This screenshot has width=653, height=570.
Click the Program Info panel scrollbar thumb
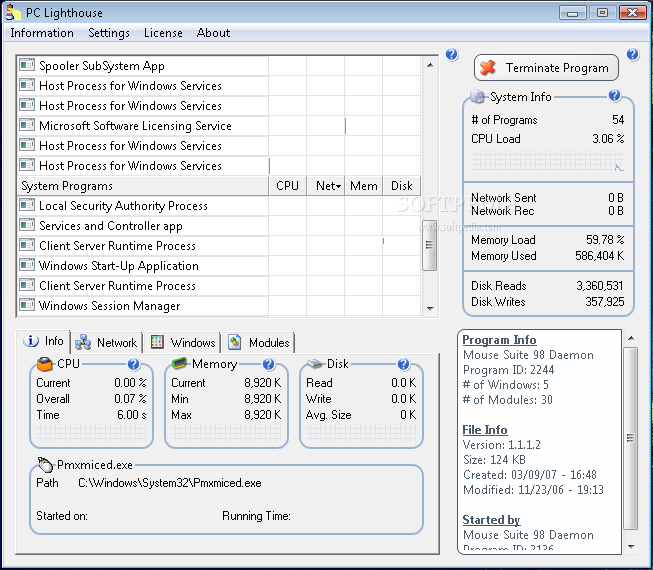click(x=631, y=438)
